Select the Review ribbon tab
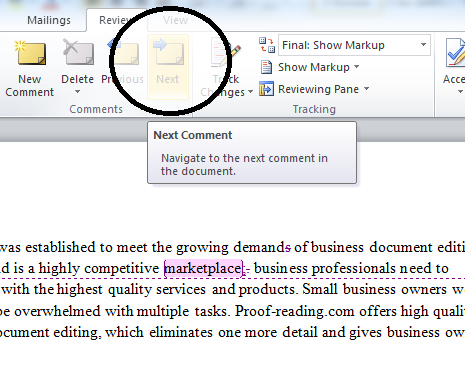The width and height of the screenshot is (465, 370). [116, 20]
